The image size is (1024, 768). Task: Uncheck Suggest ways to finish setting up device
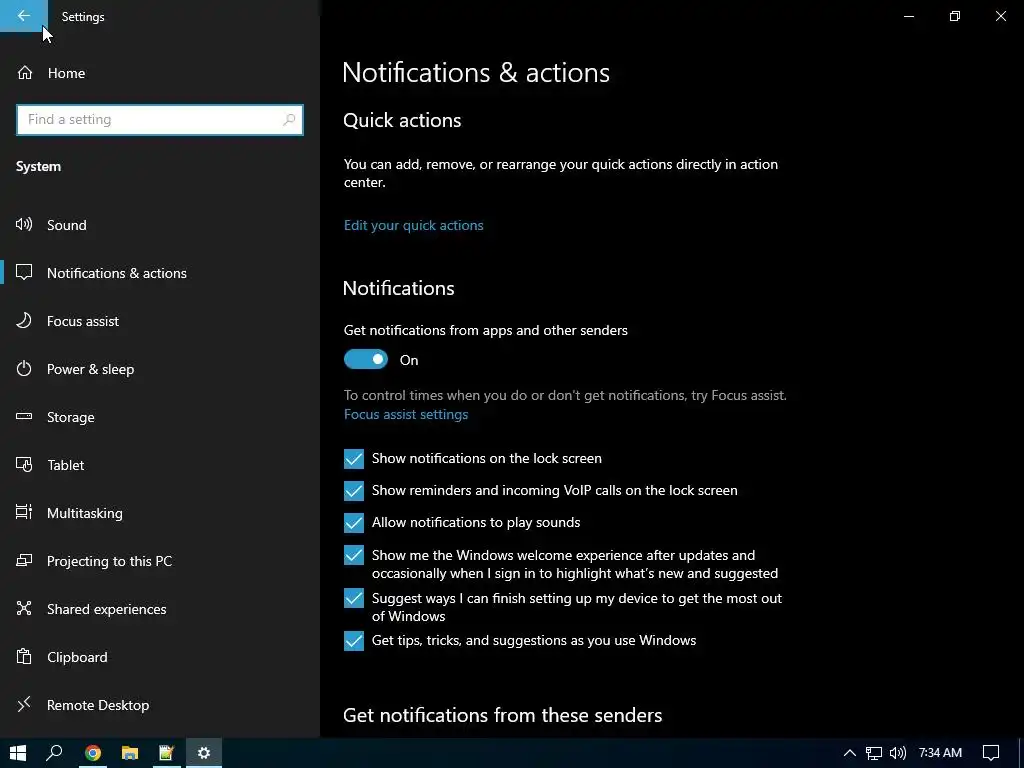click(354, 598)
